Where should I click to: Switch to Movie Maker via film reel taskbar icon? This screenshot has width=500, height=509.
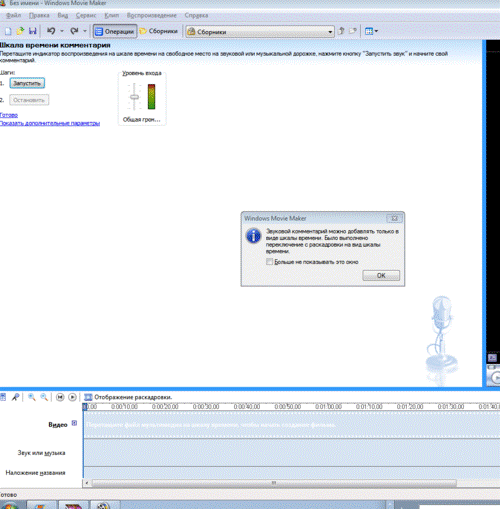(105, 505)
